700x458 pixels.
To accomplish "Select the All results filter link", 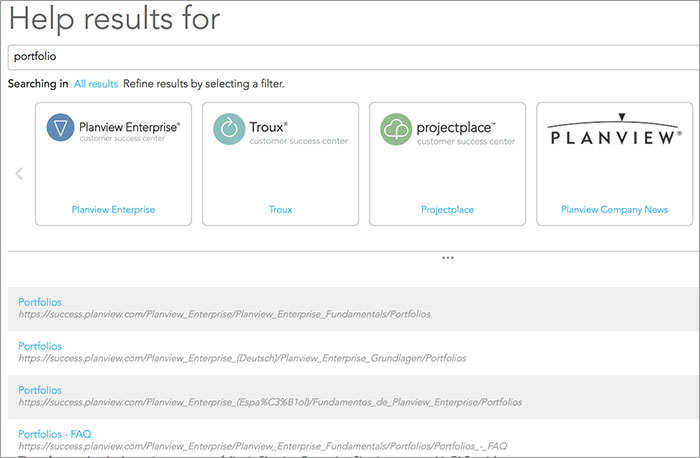I will coord(96,84).
